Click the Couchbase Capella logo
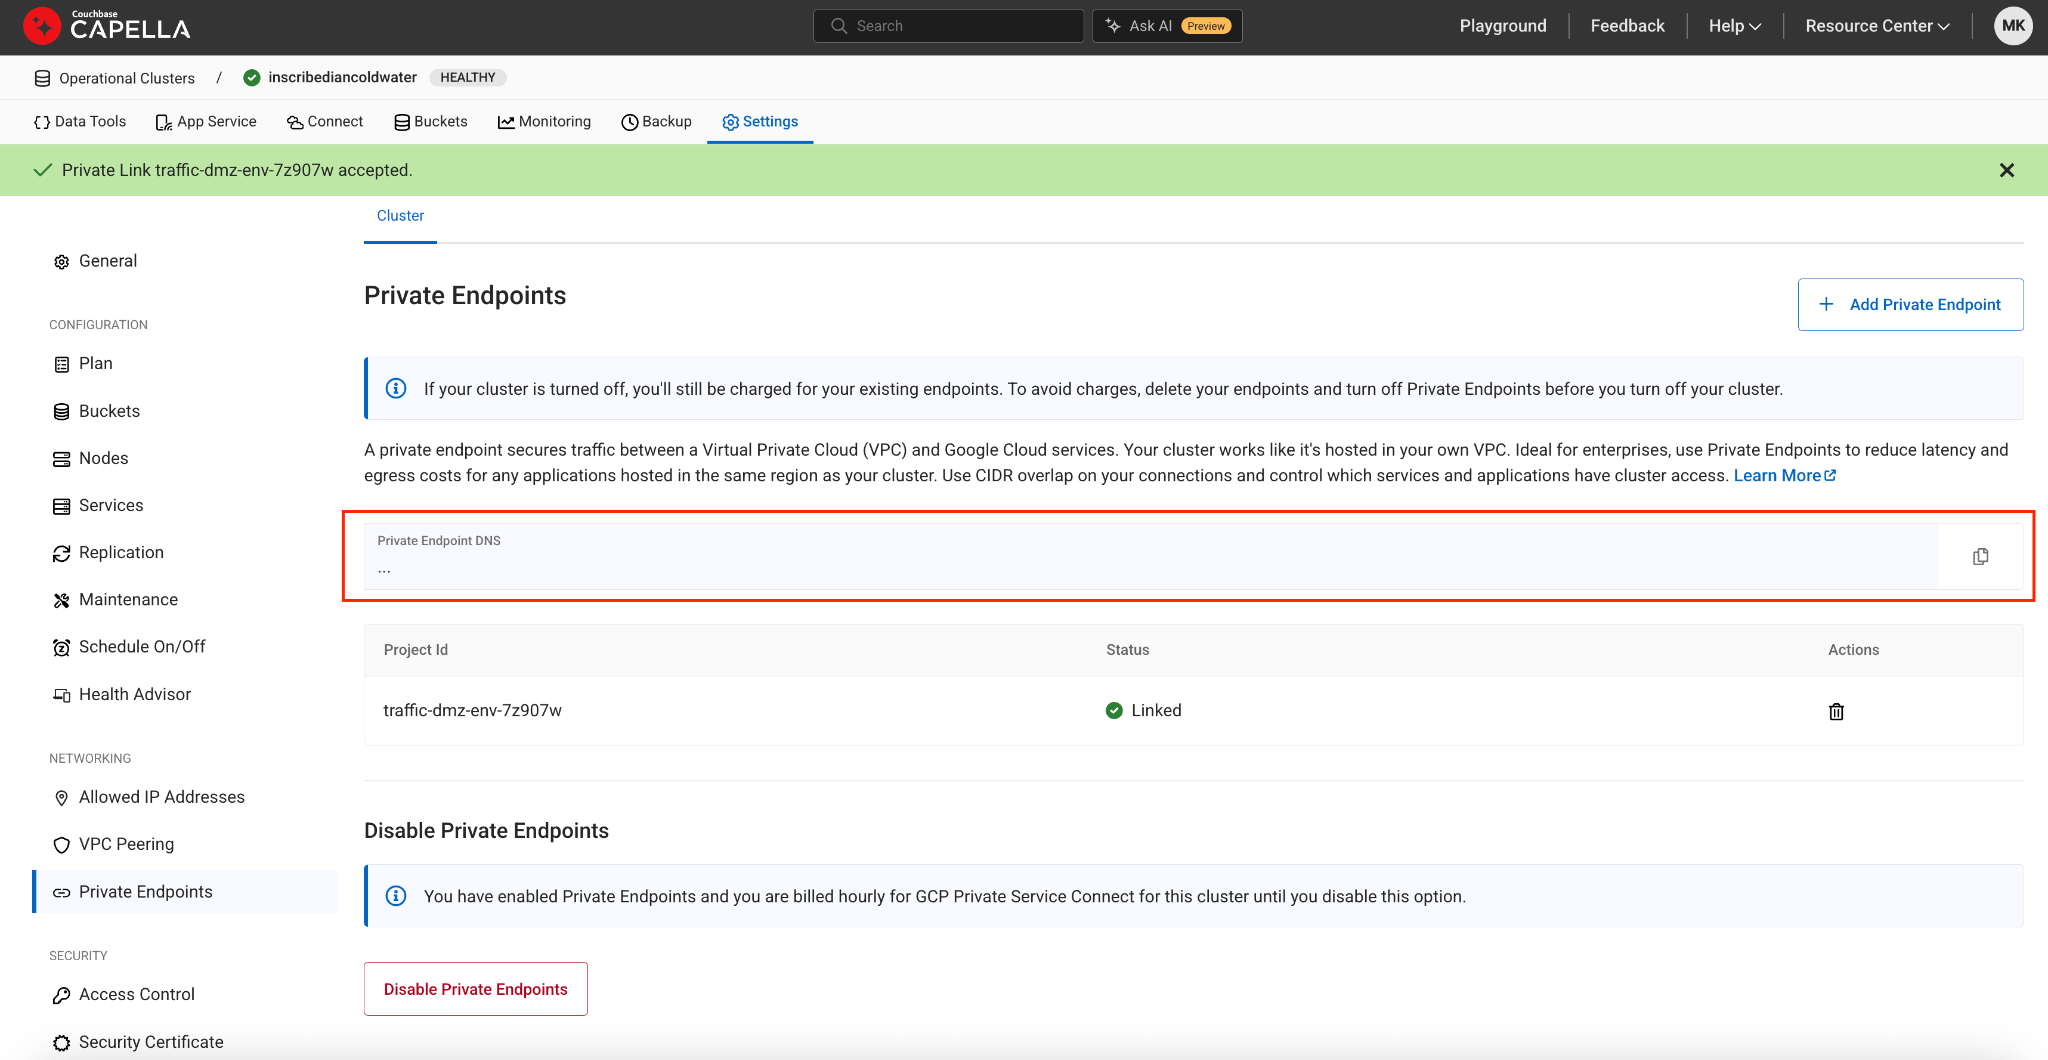Screen dimensions: 2048x1060 [x=107, y=26]
